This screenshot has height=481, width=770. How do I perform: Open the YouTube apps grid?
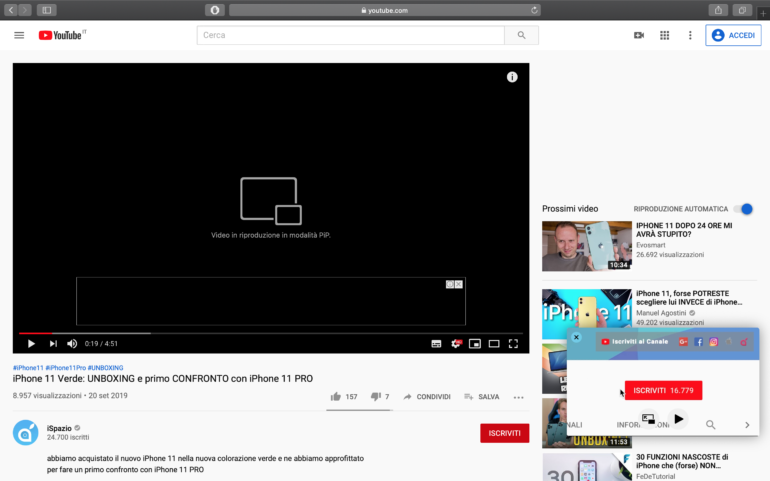coord(664,35)
